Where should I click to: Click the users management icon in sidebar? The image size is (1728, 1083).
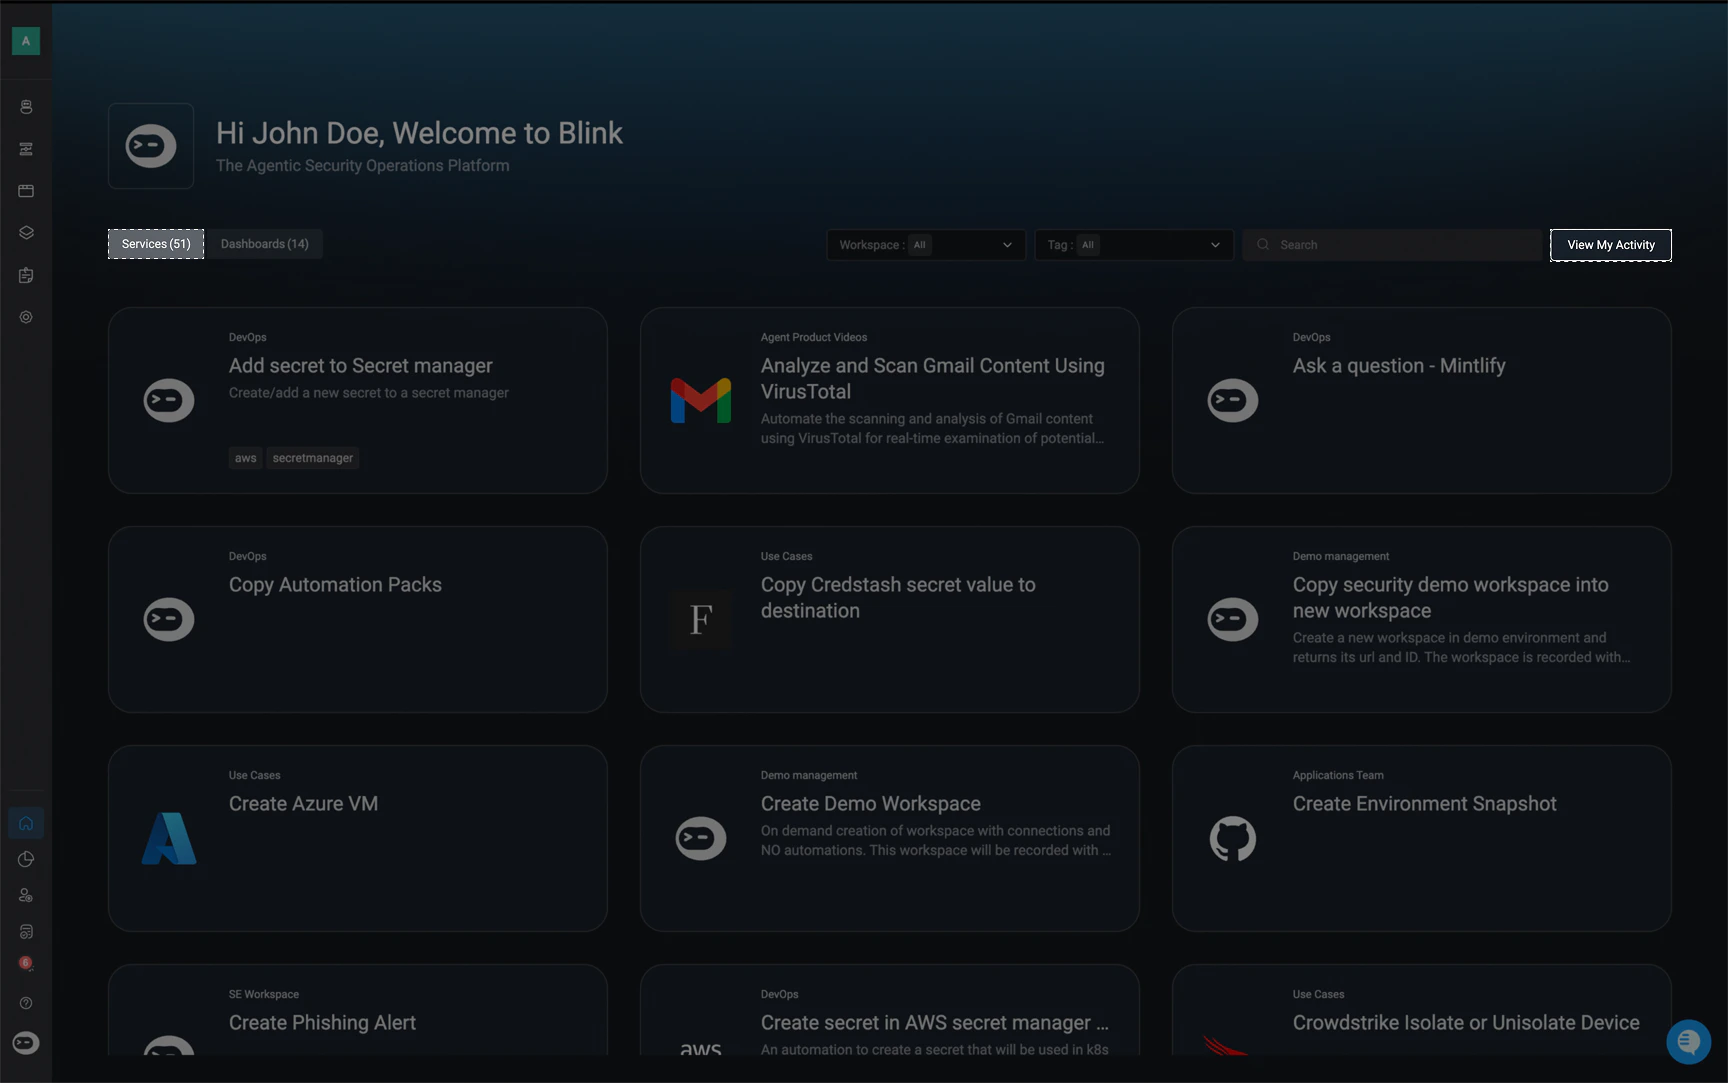tap(26, 895)
